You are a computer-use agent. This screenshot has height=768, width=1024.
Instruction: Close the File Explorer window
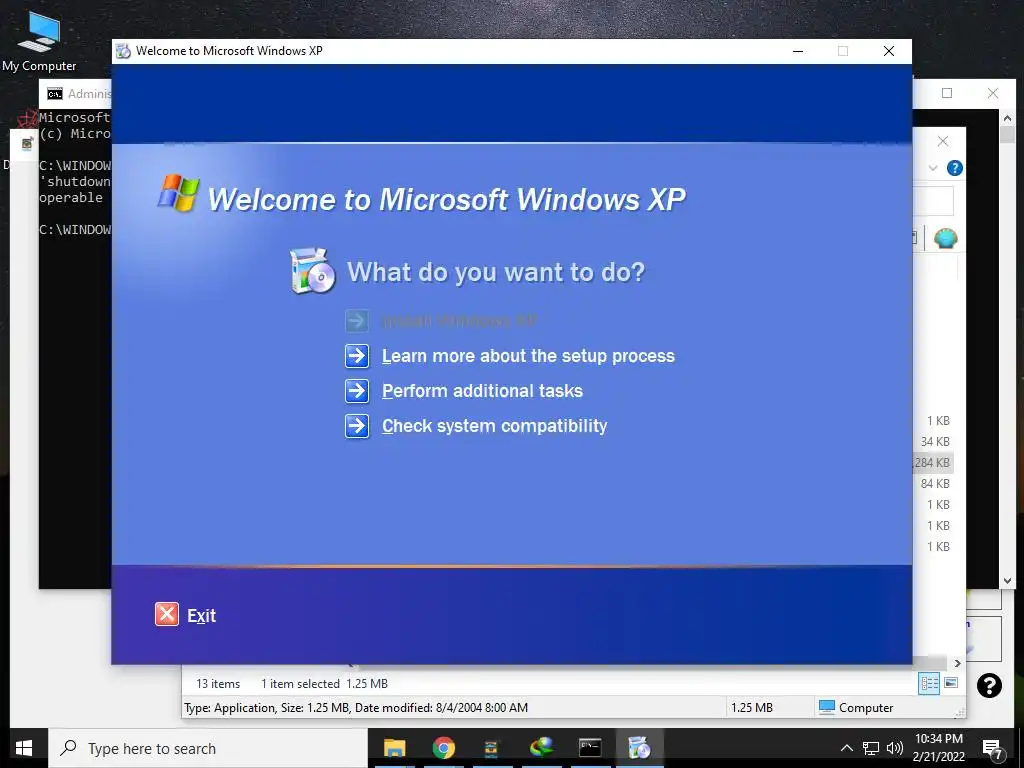pos(942,141)
